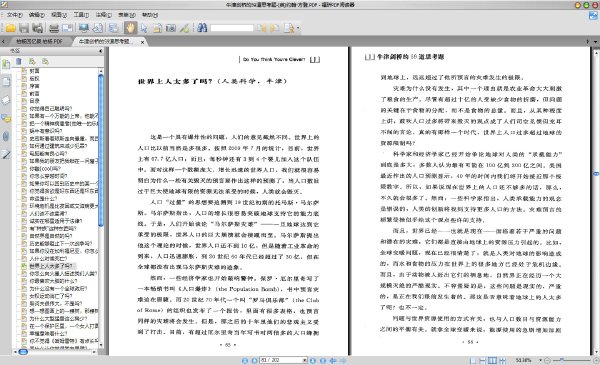Zoom out with the minus button
Viewport: 600px width, 365px height.
[548, 360]
